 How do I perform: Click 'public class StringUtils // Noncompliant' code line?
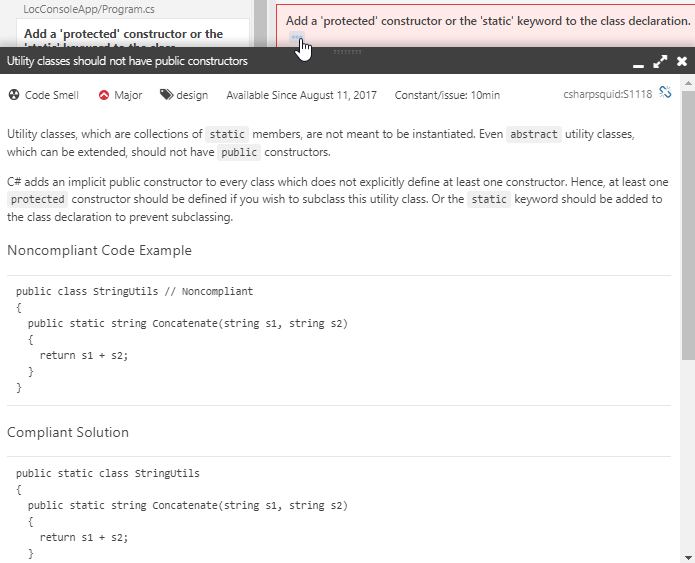click(x=134, y=291)
